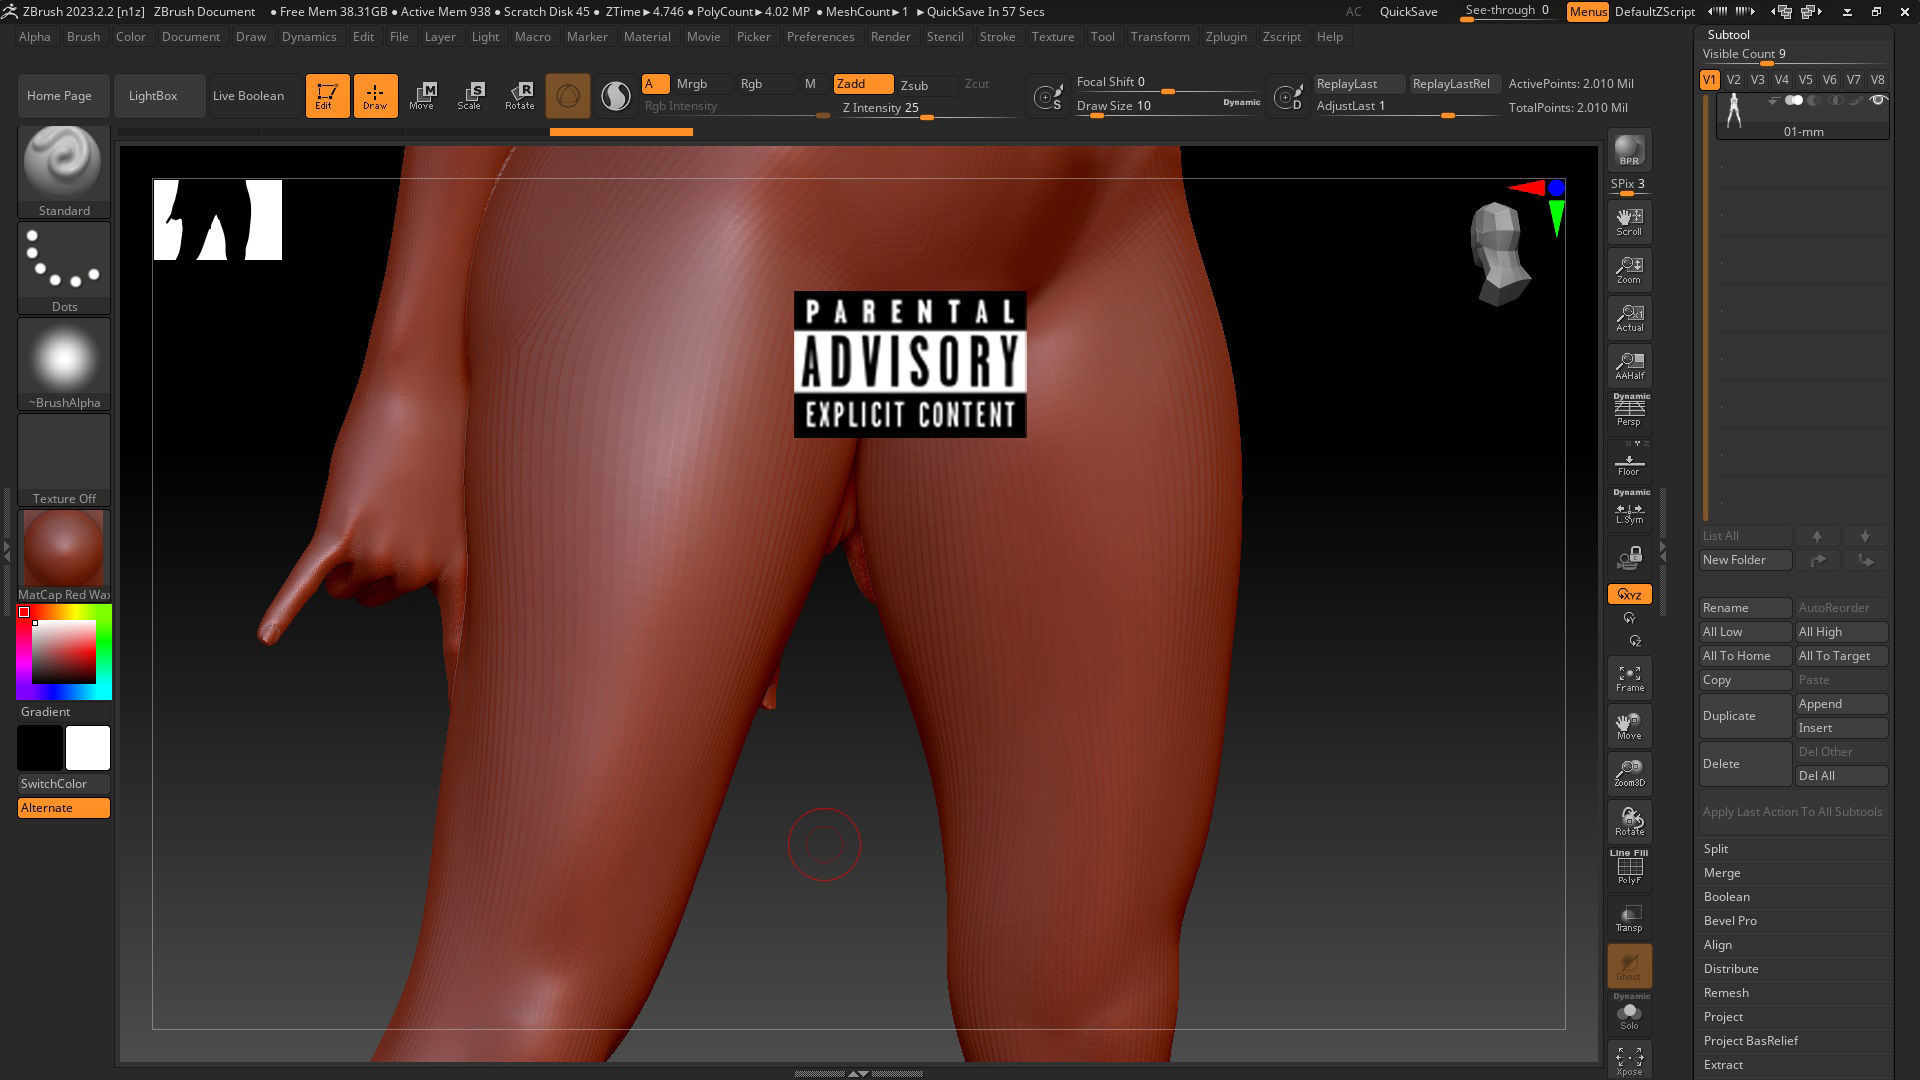The height and width of the screenshot is (1080, 1920).
Task: Click the QuickSave button
Action: [x=1408, y=12]
